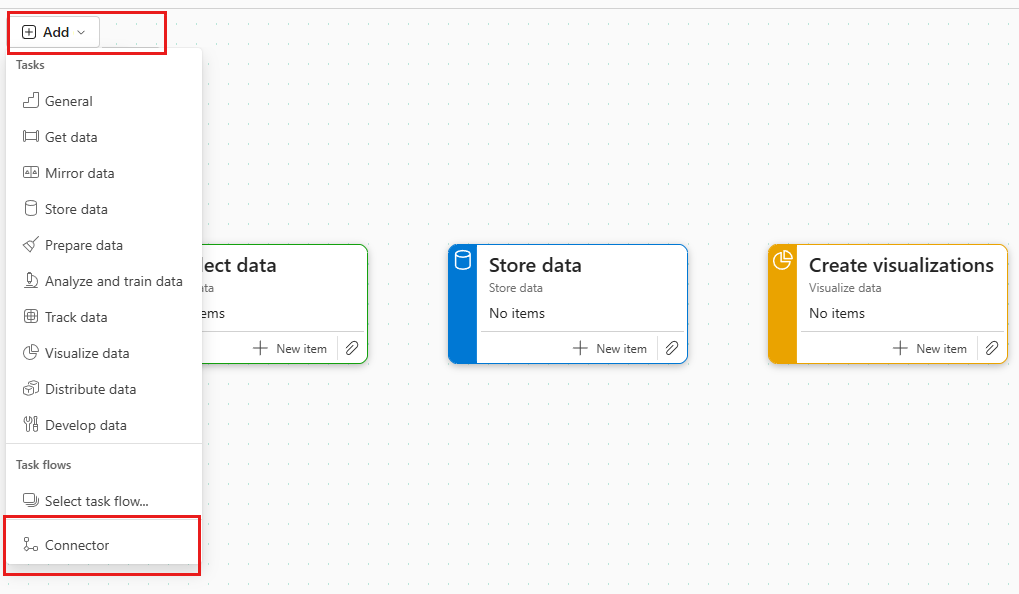The image size is (1019, 594).
Task: Click the Develop data icon
Action: click(x=30, y=425)
